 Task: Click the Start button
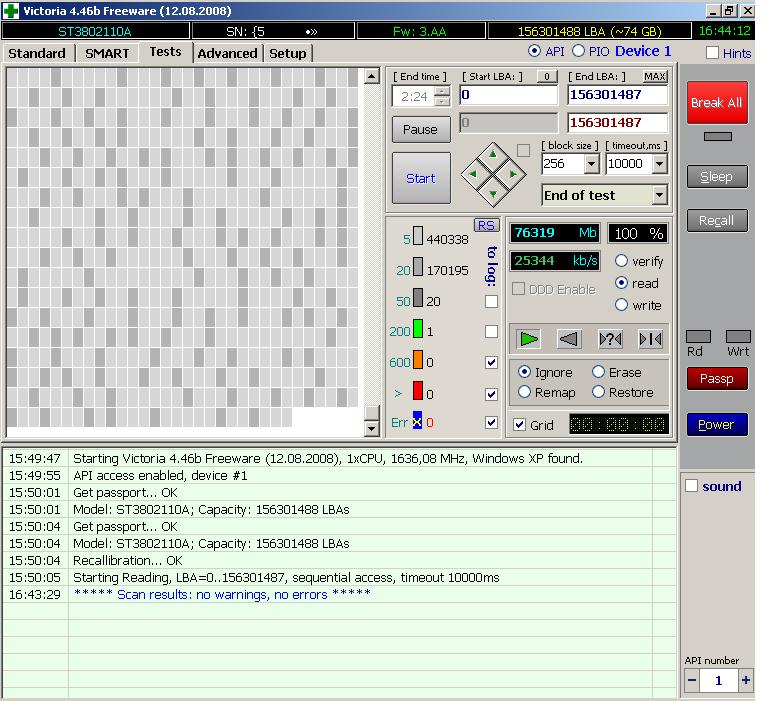coord(421,178)
